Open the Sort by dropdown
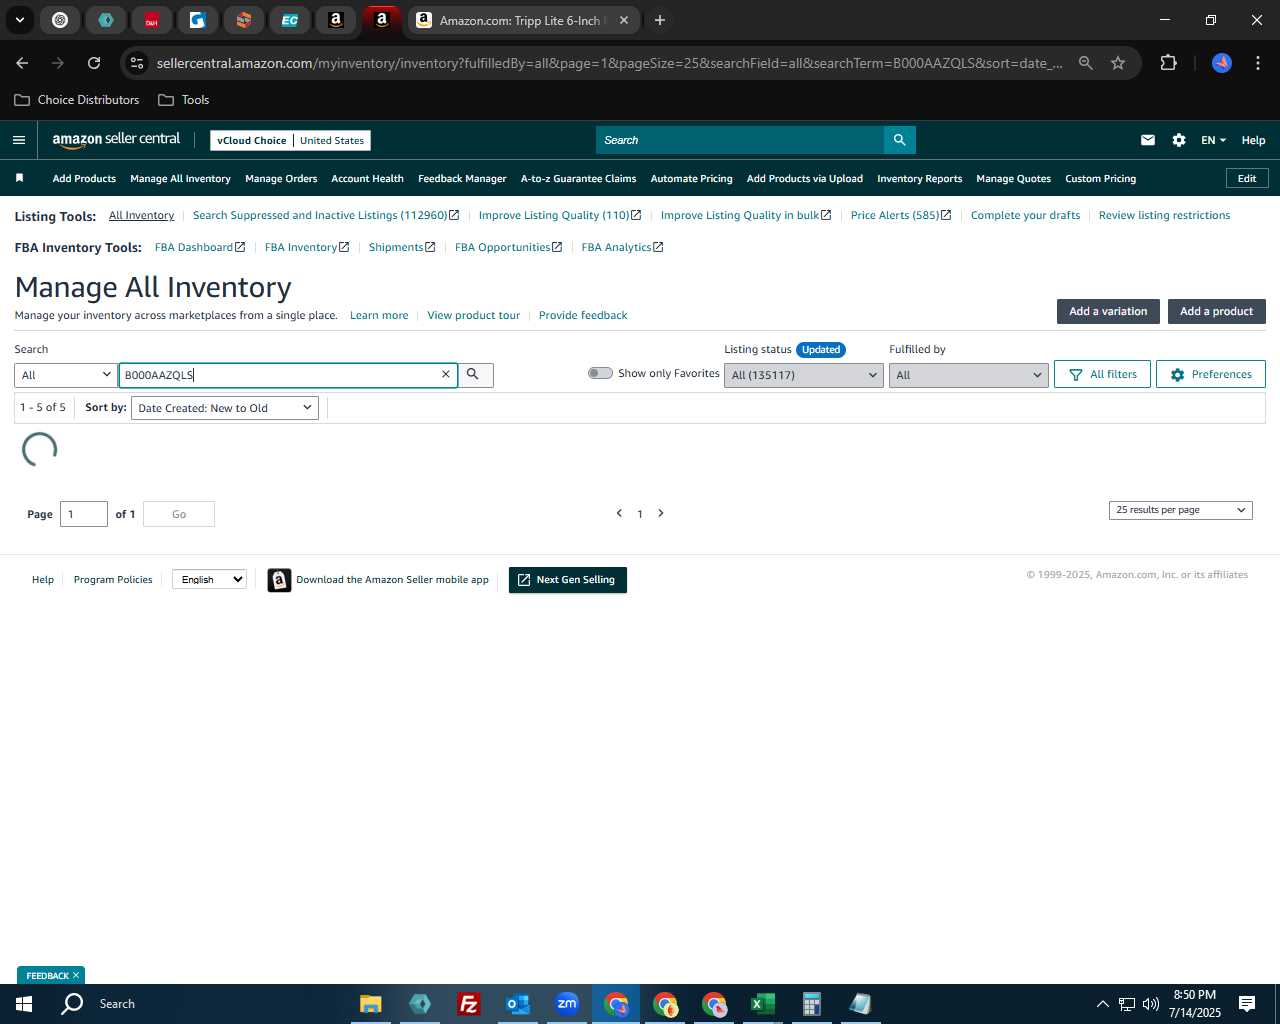This screenshot has width=1280, height=1024. [225, 408]
